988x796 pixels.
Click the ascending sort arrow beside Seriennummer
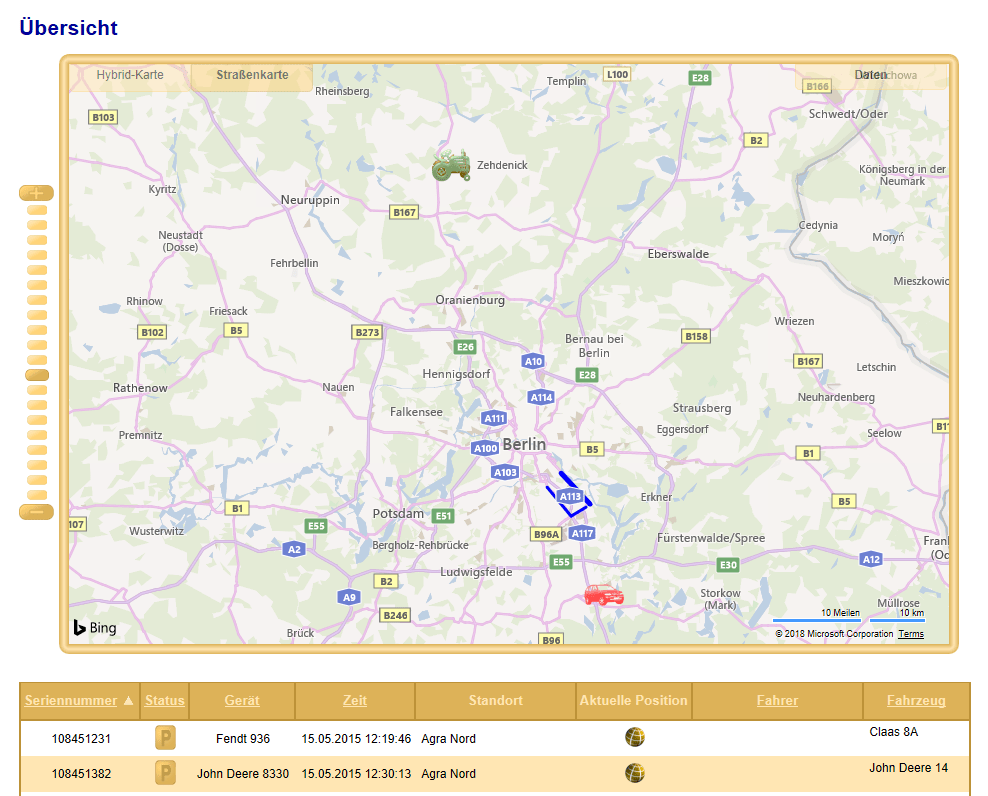[129, 700]
